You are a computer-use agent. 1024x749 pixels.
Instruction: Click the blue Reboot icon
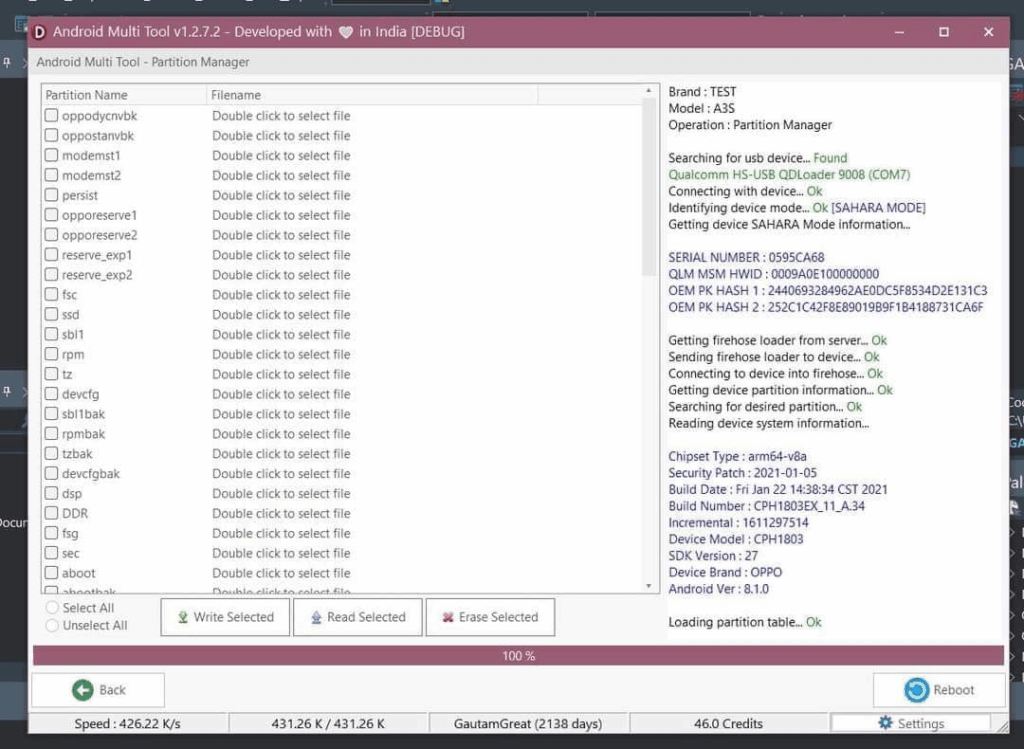(x=916, y=690)
